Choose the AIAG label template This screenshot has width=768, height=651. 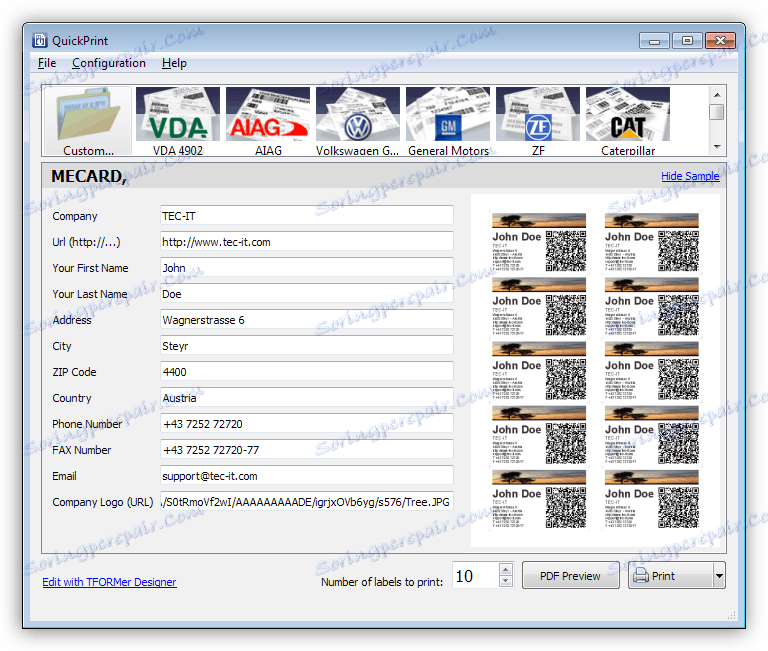pos(268,121)
